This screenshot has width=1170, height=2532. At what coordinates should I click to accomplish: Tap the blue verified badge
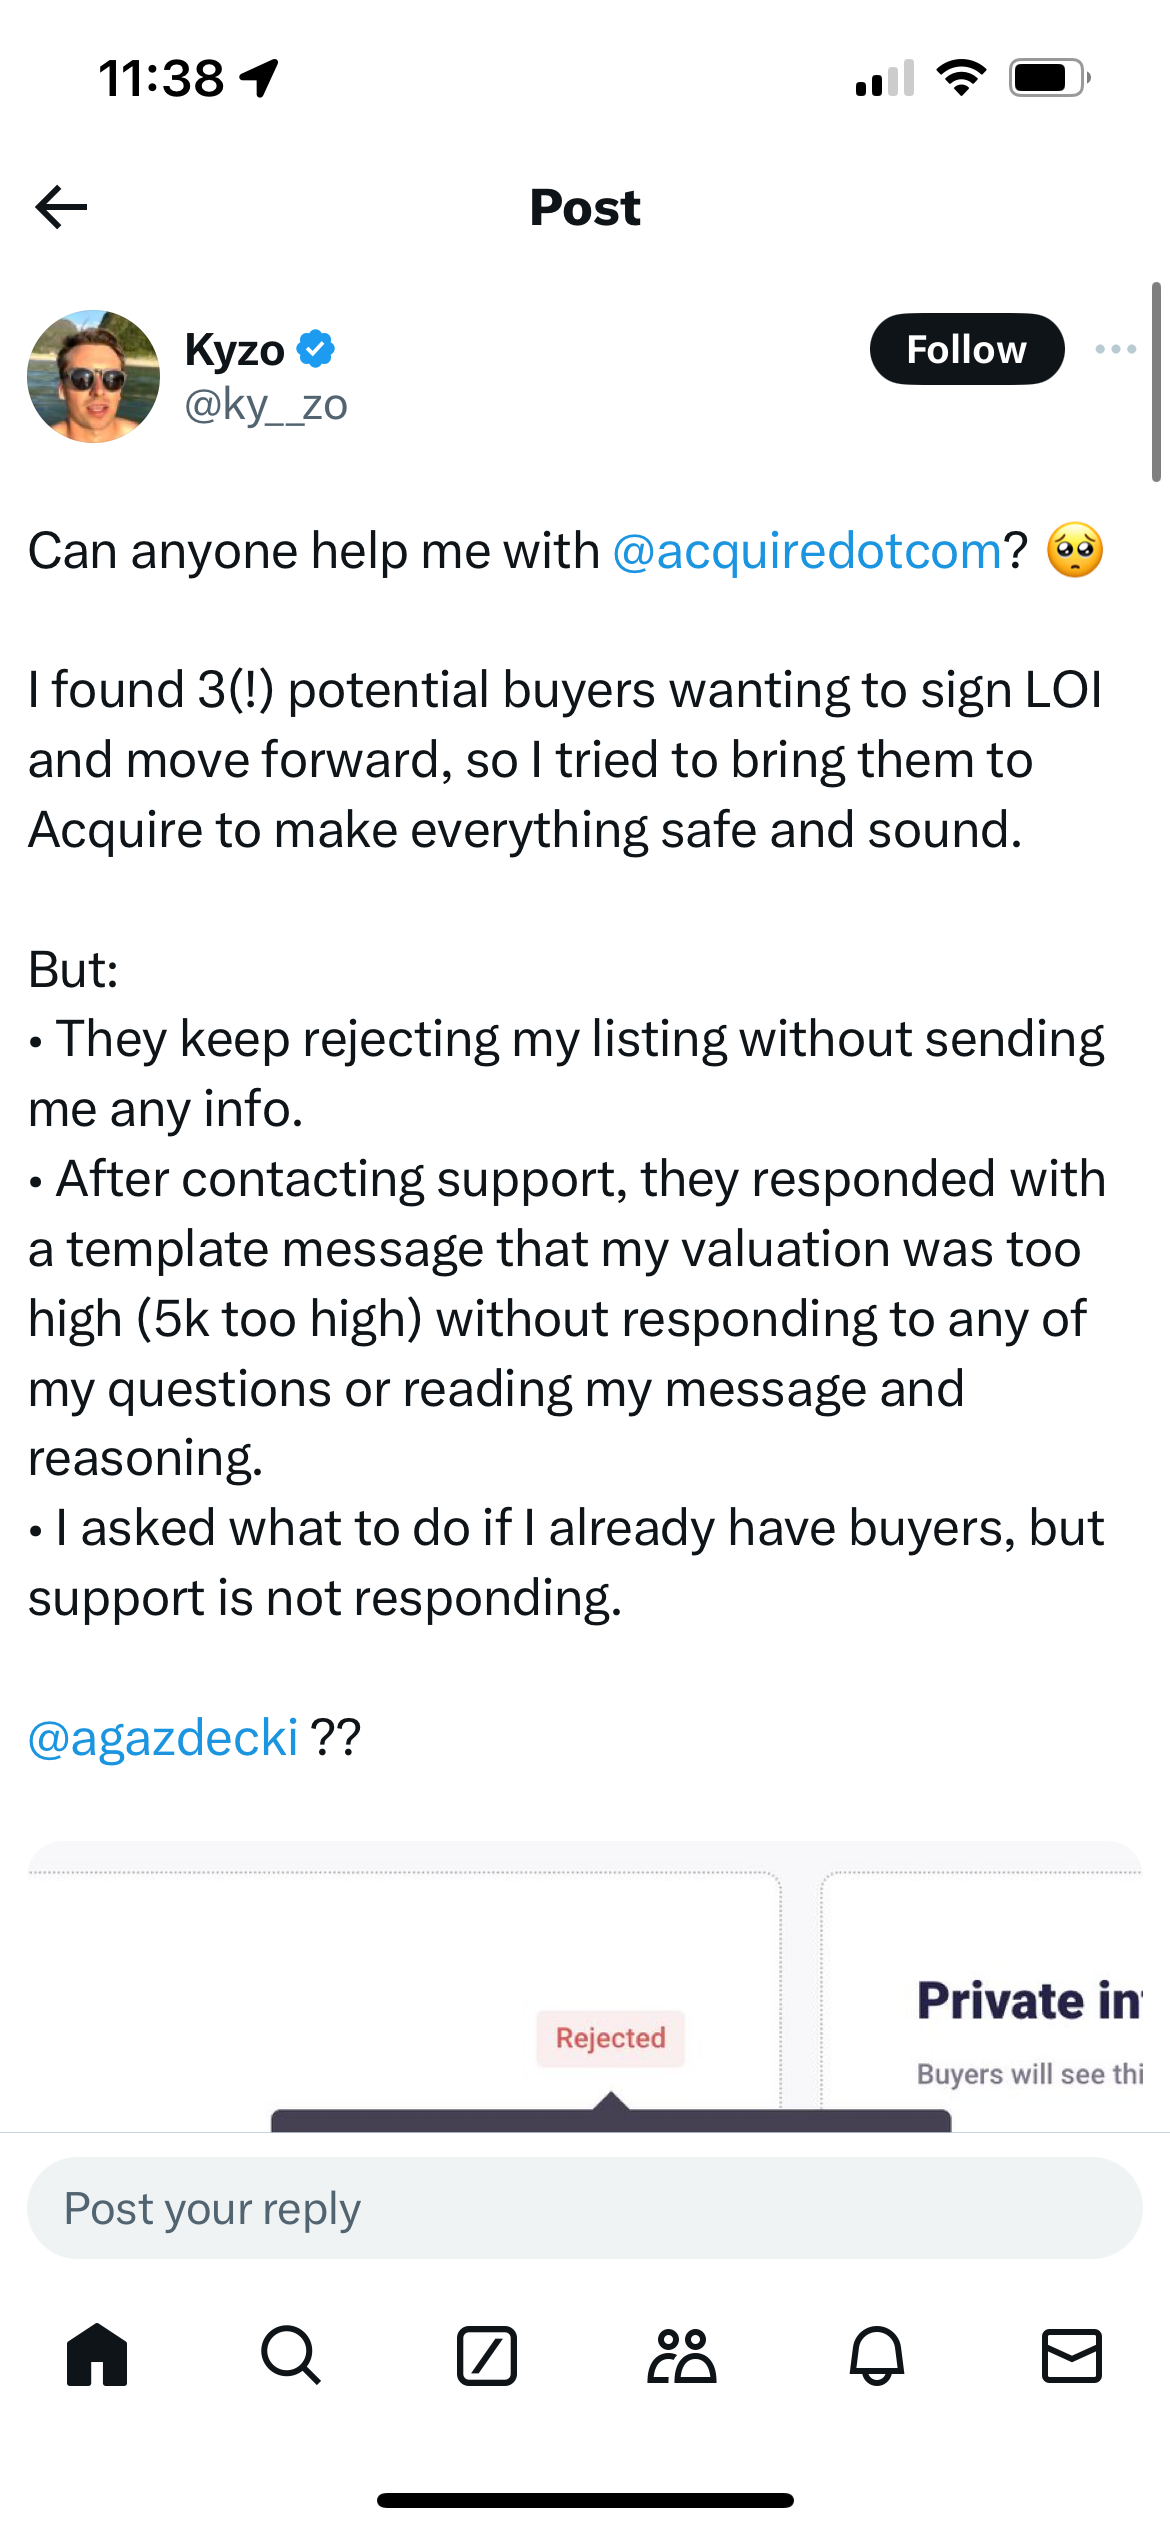click(316, 349)
